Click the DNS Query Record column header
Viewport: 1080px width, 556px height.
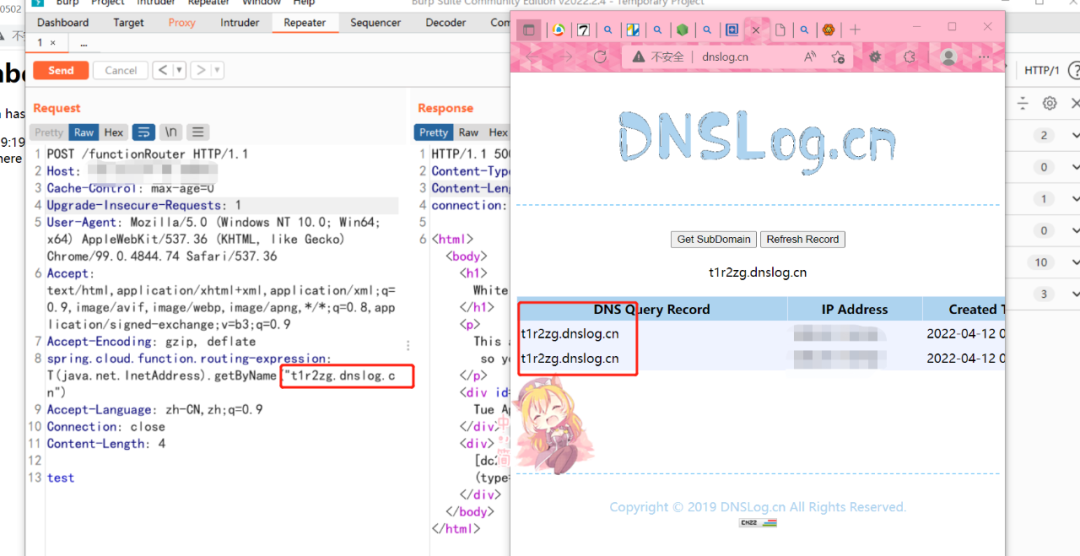(x=652, y=309)
